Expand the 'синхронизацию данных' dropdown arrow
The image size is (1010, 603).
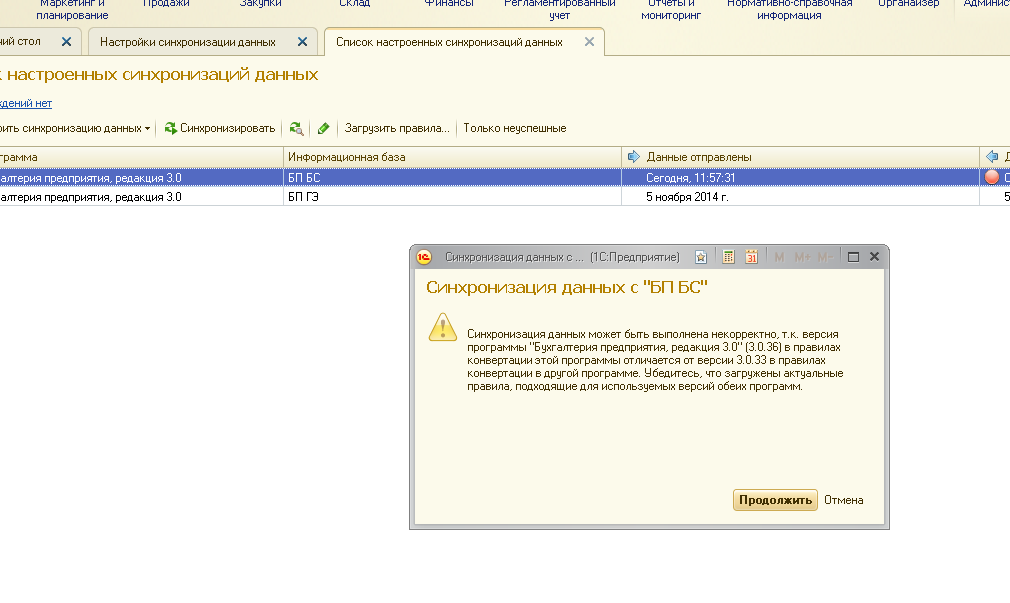click(147, 129)
